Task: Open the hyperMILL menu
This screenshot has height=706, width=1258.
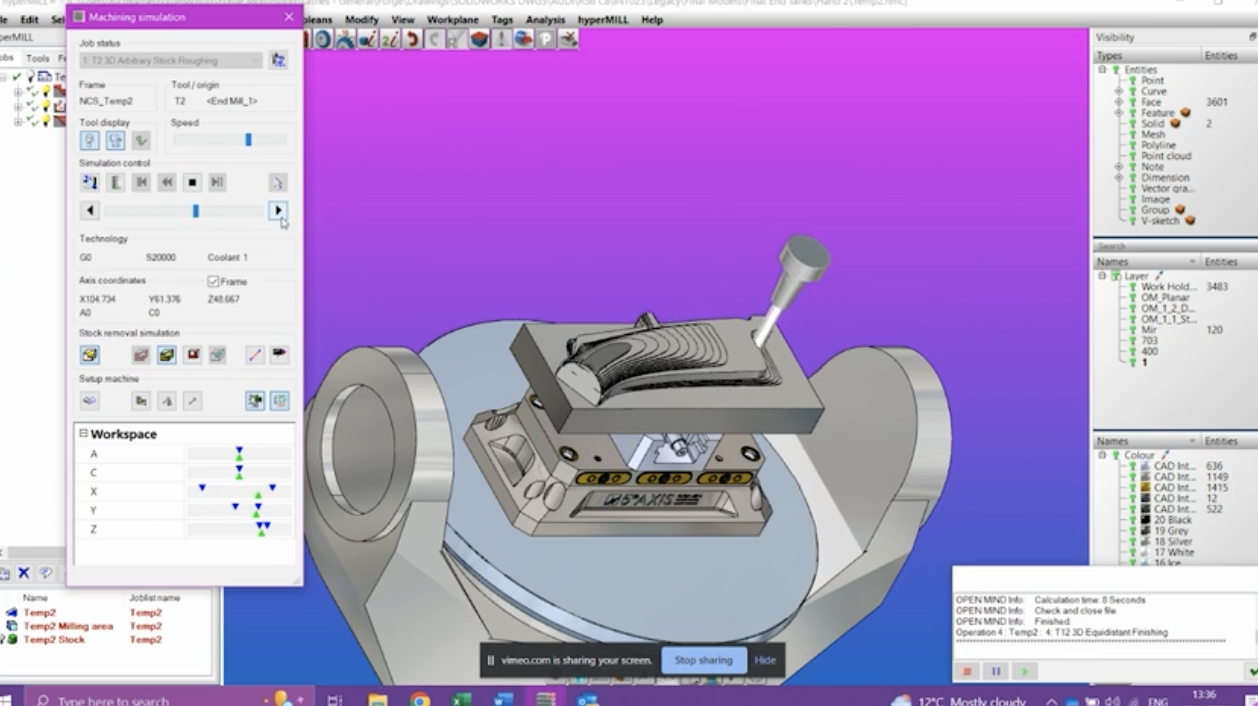Action: (x=603, y=20)
